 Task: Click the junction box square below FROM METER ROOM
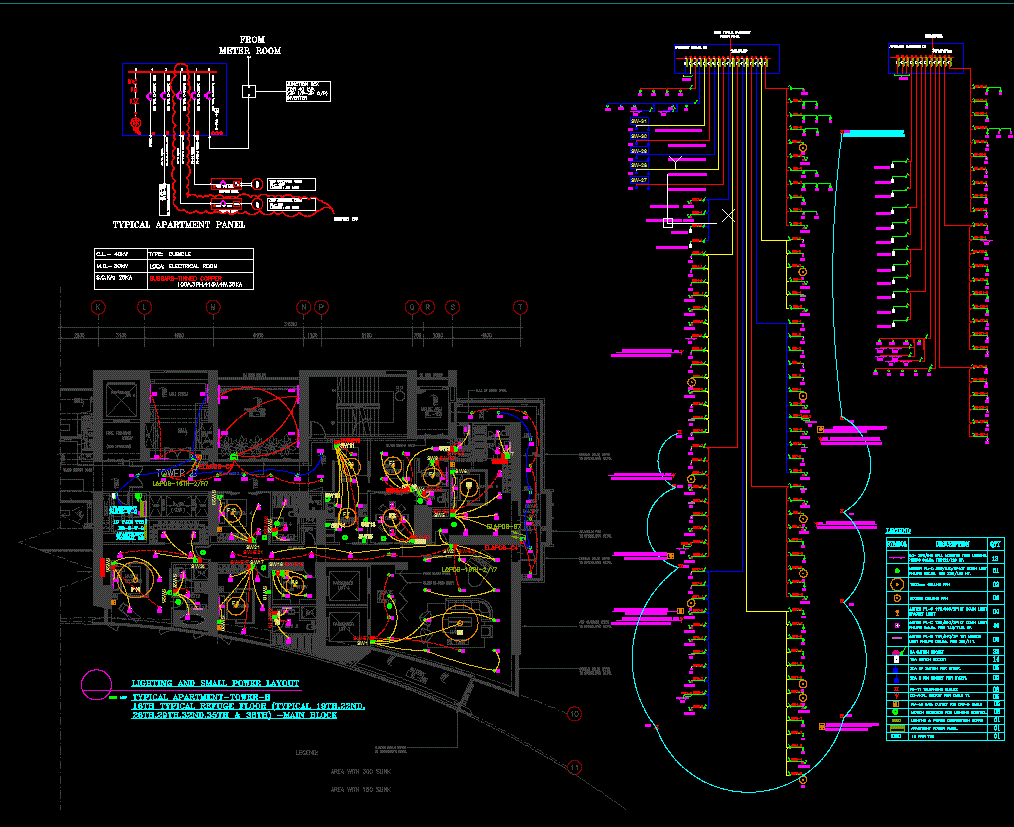point(249,91)
